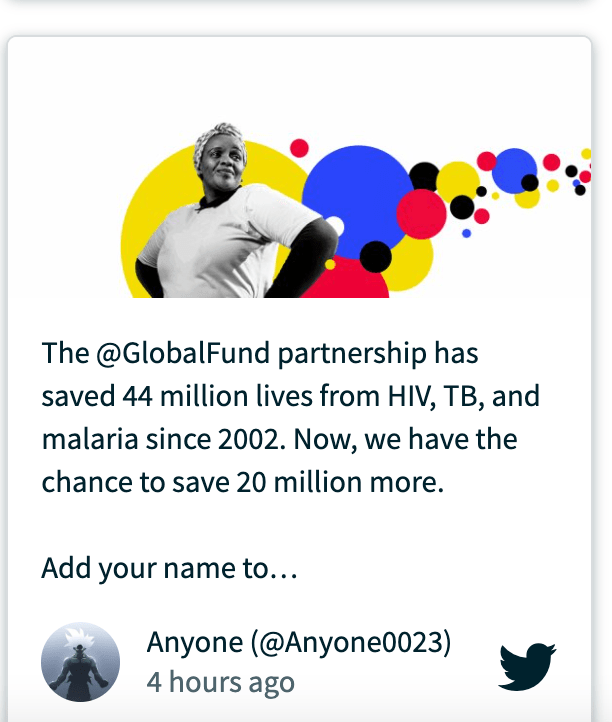Click the Anyone (@Anyone0023) username

pos(299,642)
